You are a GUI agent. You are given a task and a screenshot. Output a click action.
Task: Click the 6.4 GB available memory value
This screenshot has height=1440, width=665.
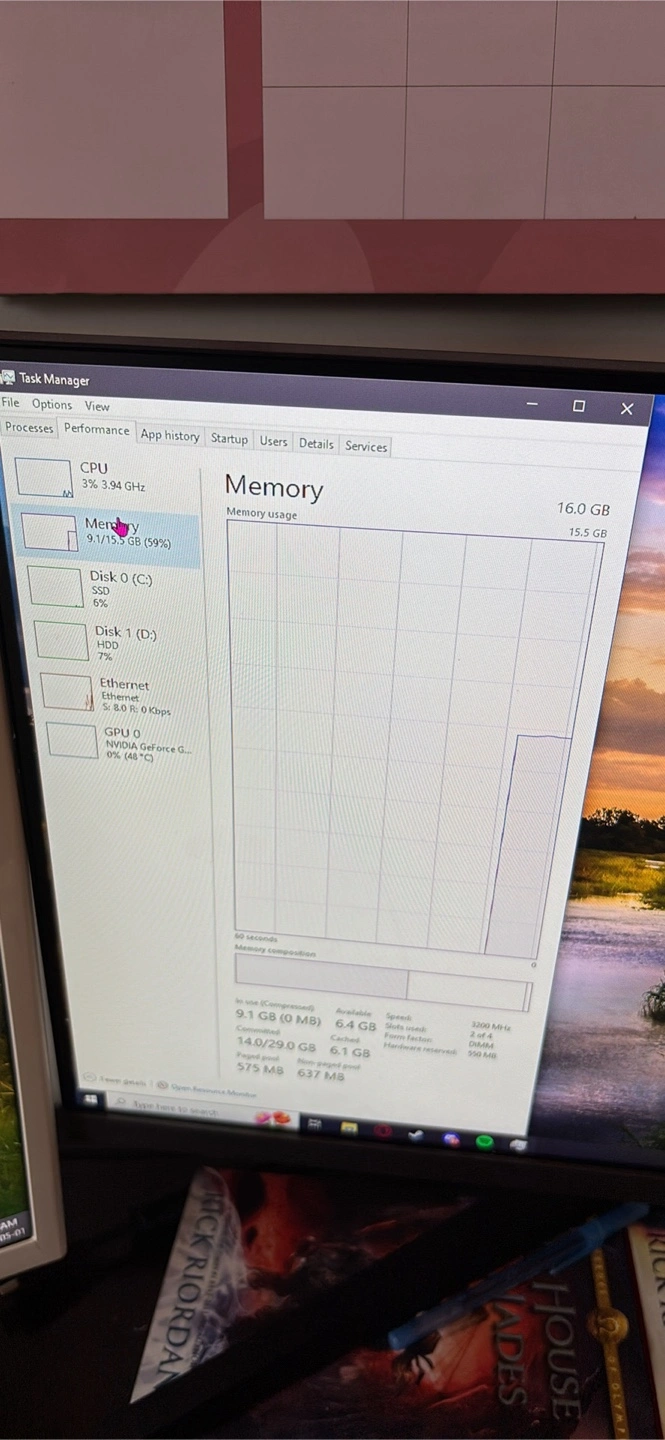(x=355, y=1025)
